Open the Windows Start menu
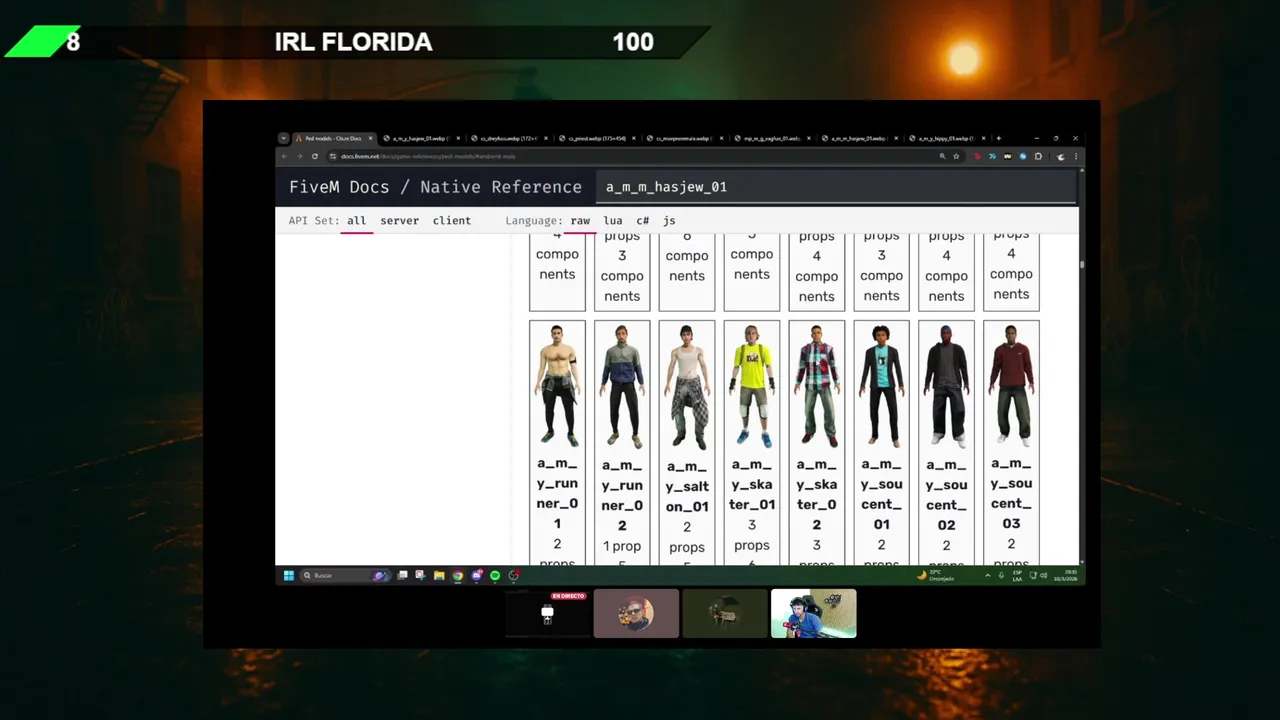This screenshot has height=720, width=1280. (289, 575)
